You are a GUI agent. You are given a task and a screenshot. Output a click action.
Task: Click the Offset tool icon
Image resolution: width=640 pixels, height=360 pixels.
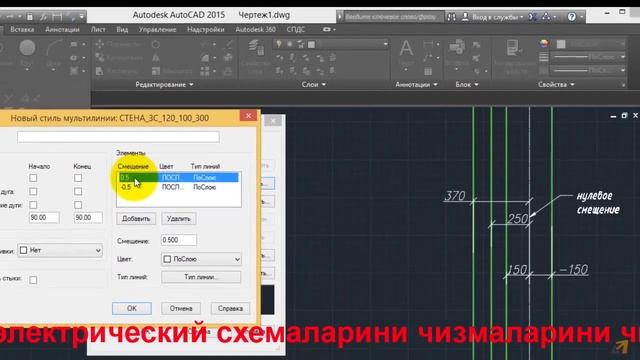tap(229, 71)
